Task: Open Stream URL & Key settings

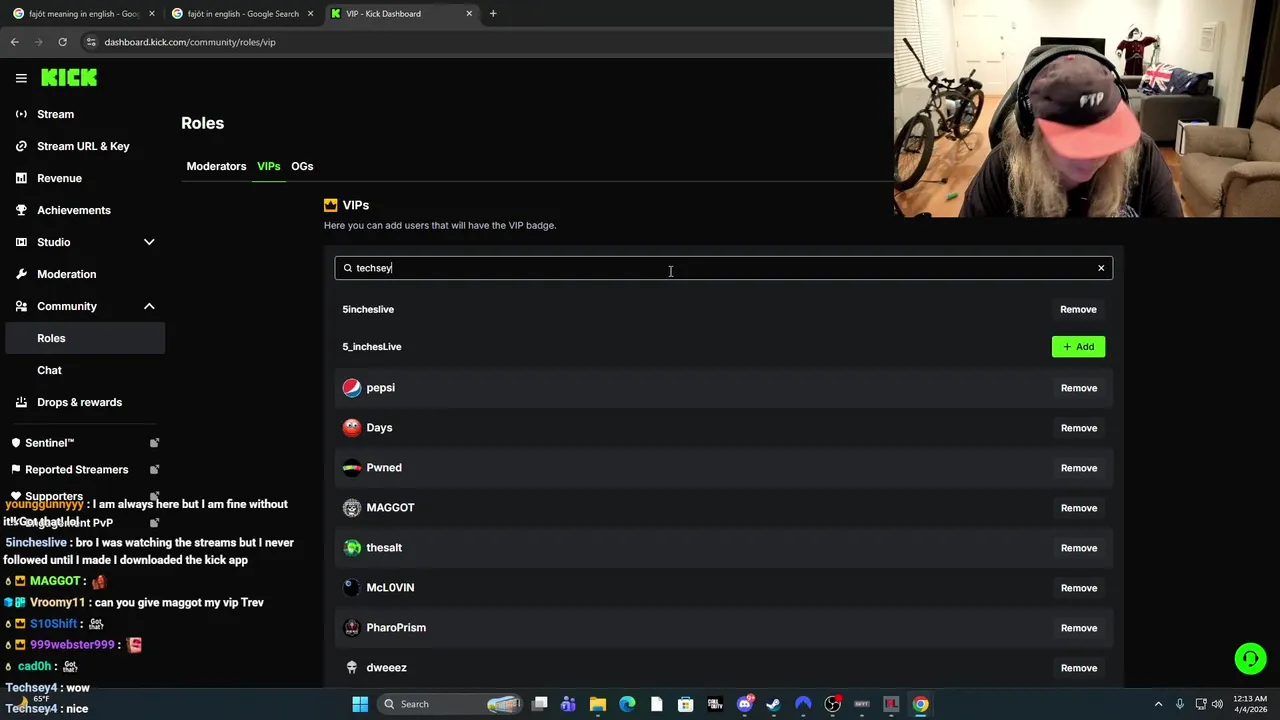Action: point(83,146)
